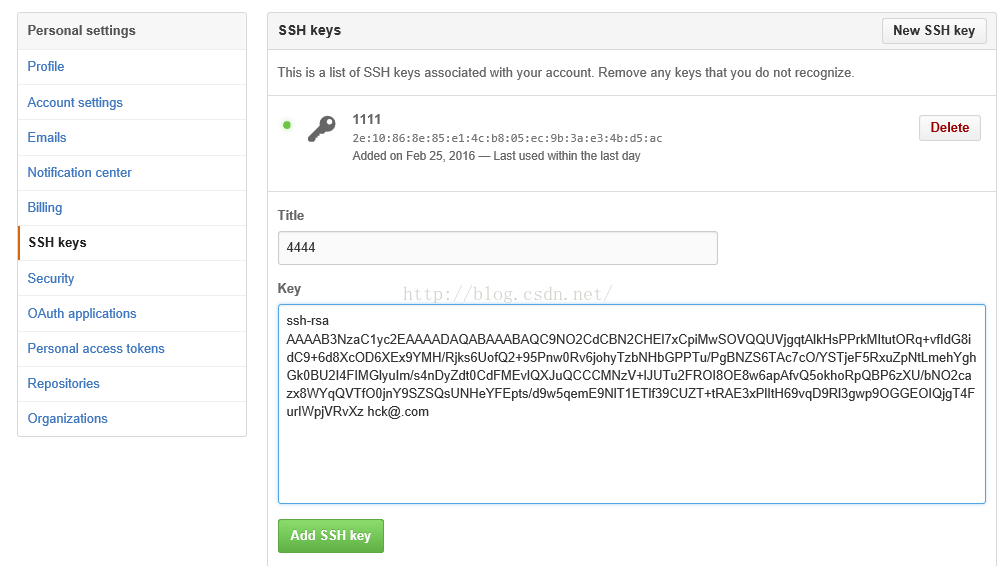Click the 1111 key name
The height and width of the screenshot is (566, 997).
click(x=367, y=119)
